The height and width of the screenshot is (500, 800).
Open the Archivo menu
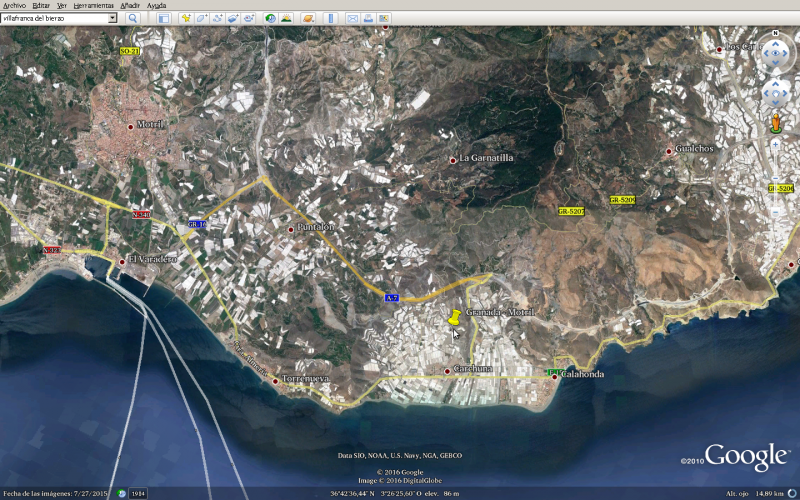[x=14, y=5]
